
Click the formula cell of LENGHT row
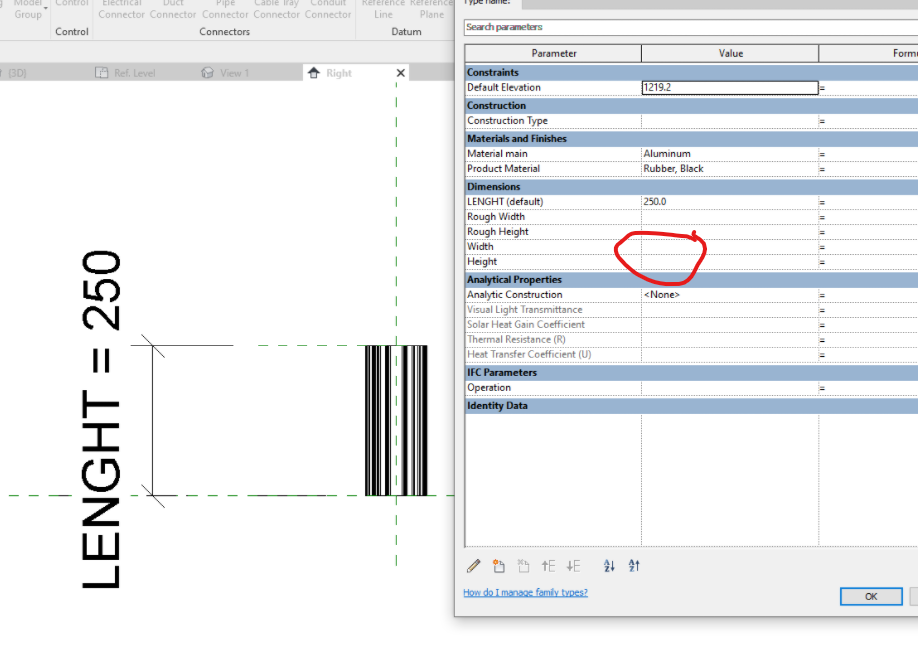[x=868, y=201]
